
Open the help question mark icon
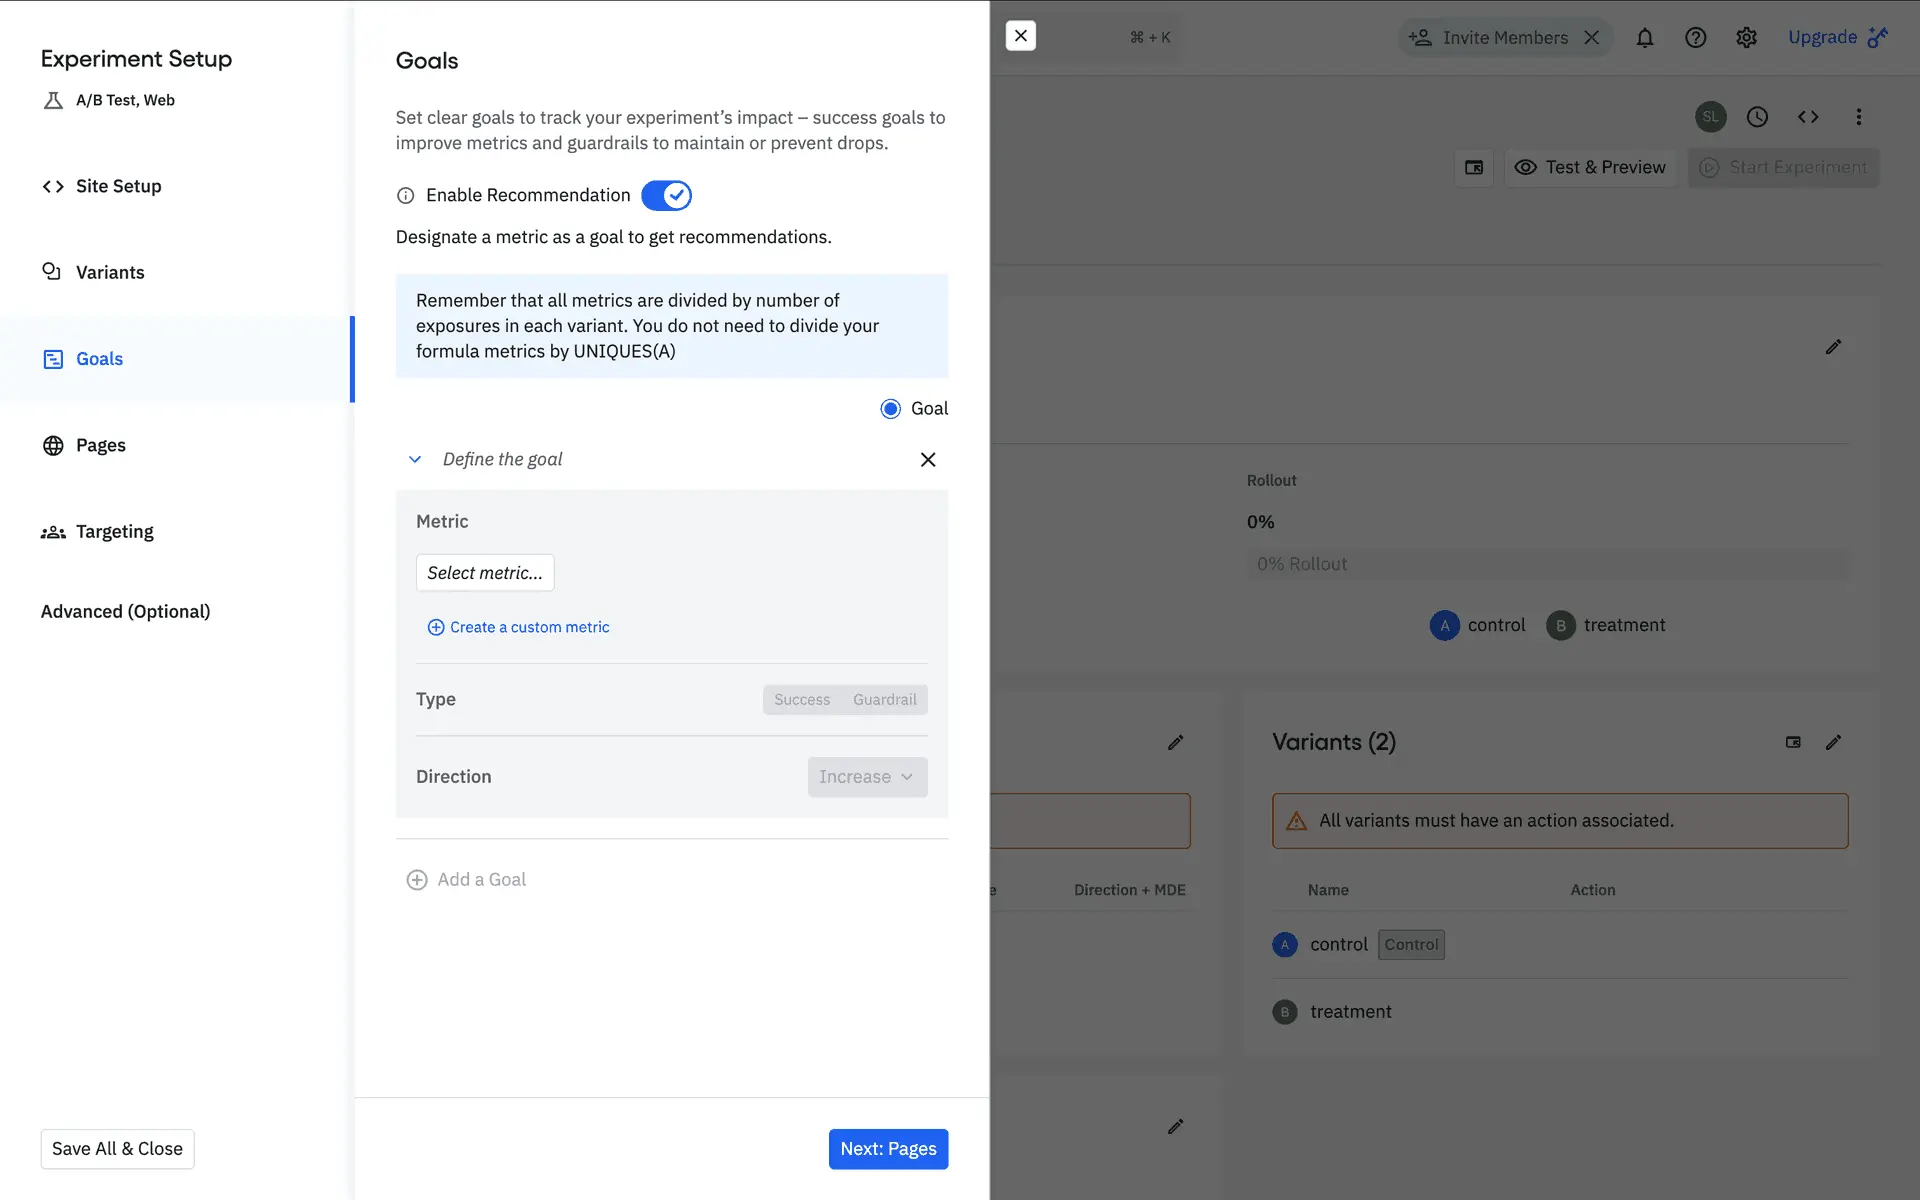click(x=1695, y=38)
